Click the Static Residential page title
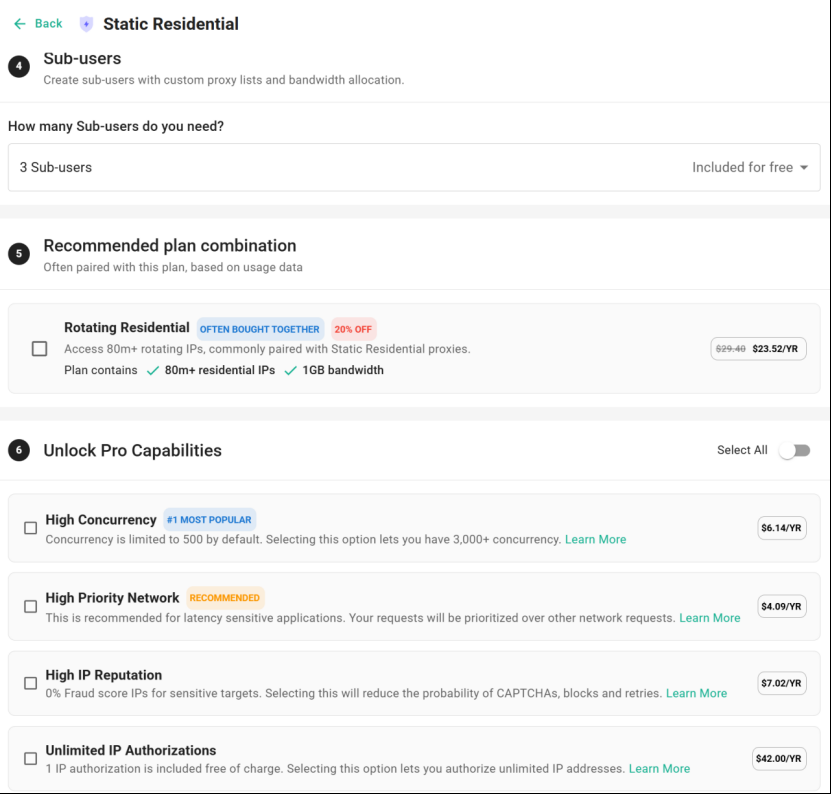The height and width of the screenshot is (794, 831). coord(171,24)
